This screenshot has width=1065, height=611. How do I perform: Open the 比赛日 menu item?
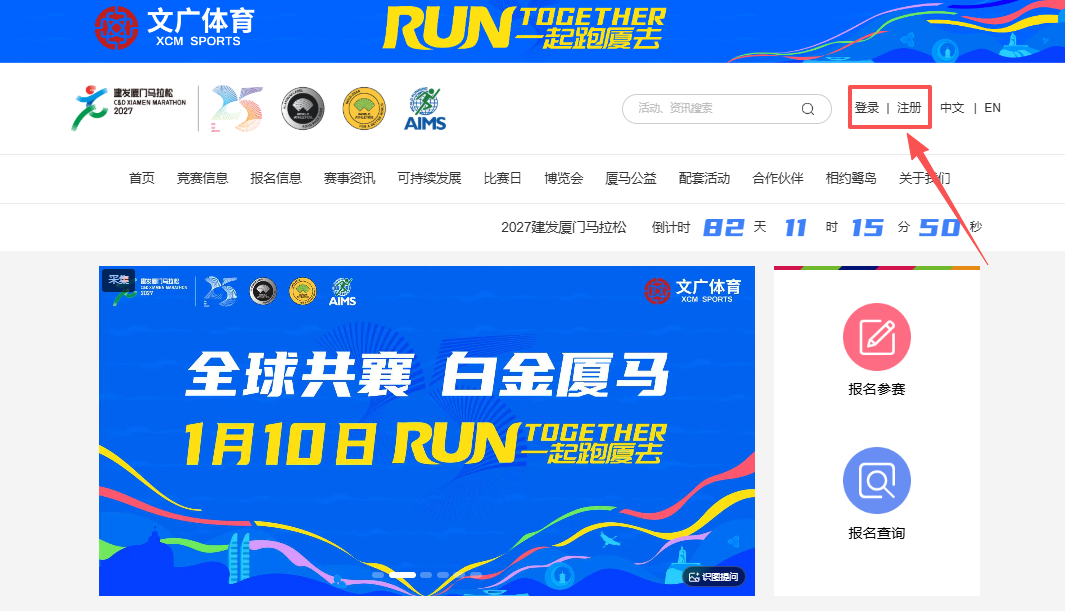(503, 178)
